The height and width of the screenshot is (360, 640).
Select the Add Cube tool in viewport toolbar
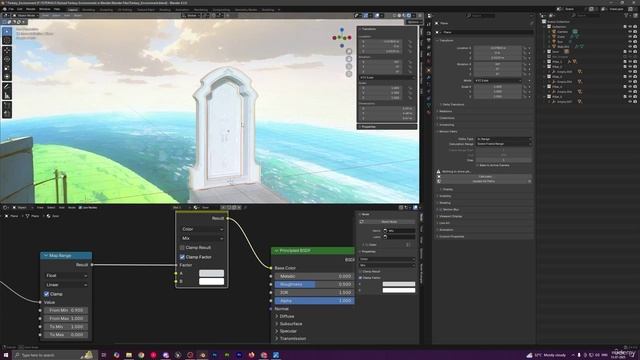coord(7,105)
